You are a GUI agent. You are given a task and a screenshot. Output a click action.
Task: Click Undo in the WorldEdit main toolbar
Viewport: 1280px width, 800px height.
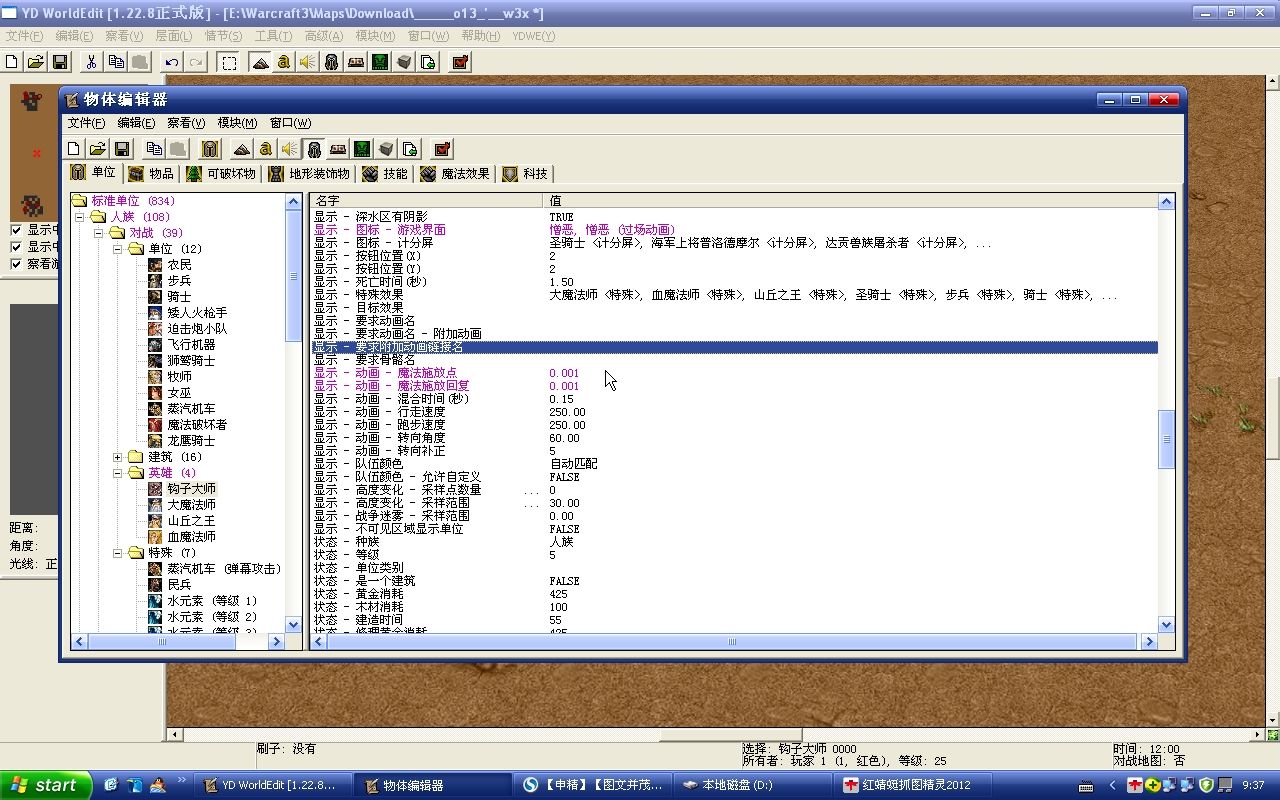click(x=172, y=62)
